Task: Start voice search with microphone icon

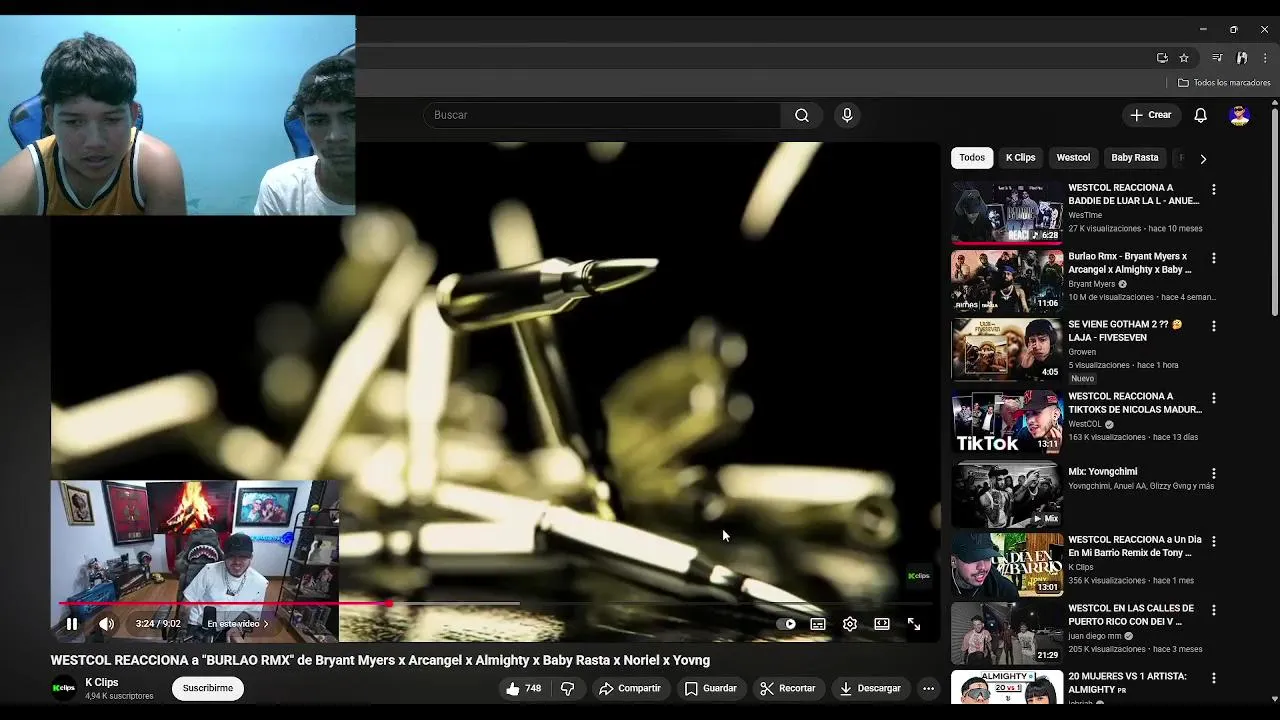Action: click(847, 115)
